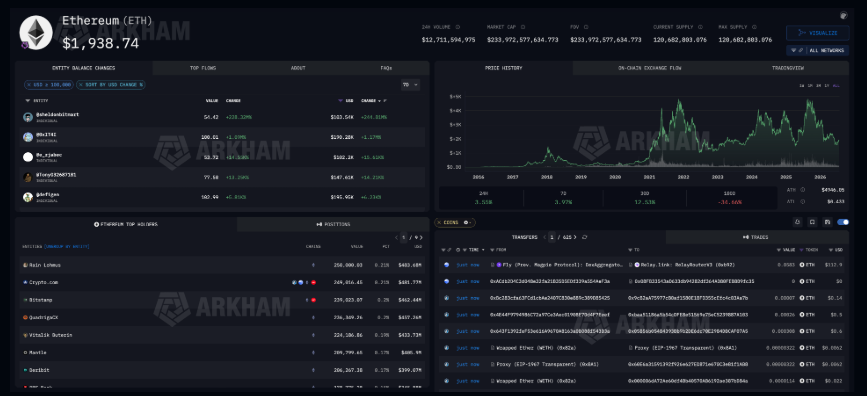Select the ALL range on the price chart

pos(836,86)
